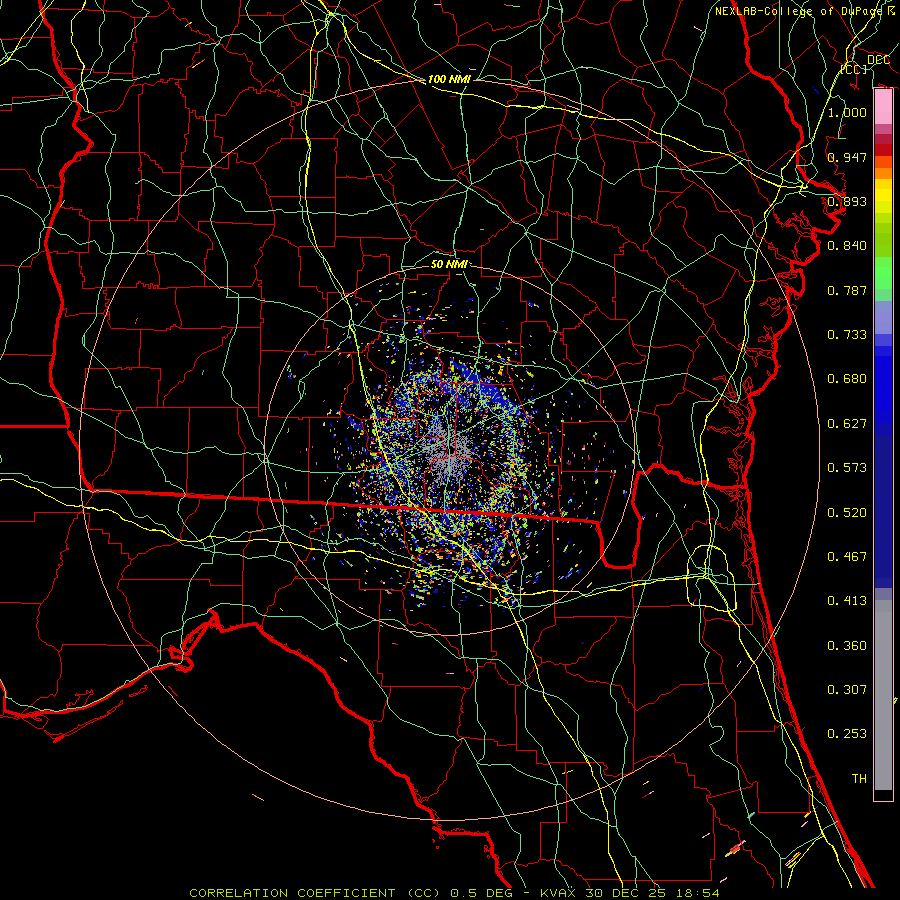This screenshot has width=900, height=900.
Task: Select the 0.733 legend value
Action: coord(847,334)
